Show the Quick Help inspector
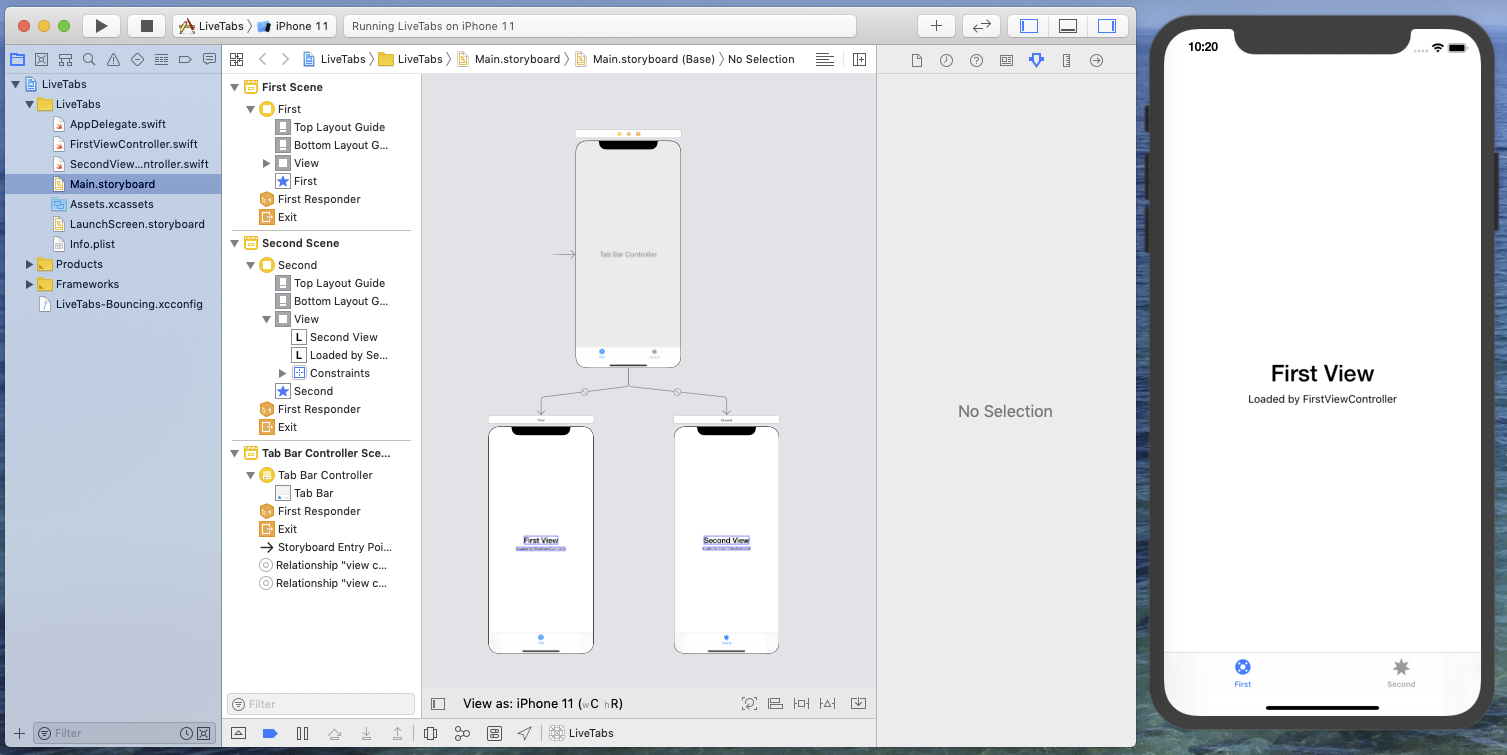Viewport: 1507px width, 755px height. (x=976, y=60)
